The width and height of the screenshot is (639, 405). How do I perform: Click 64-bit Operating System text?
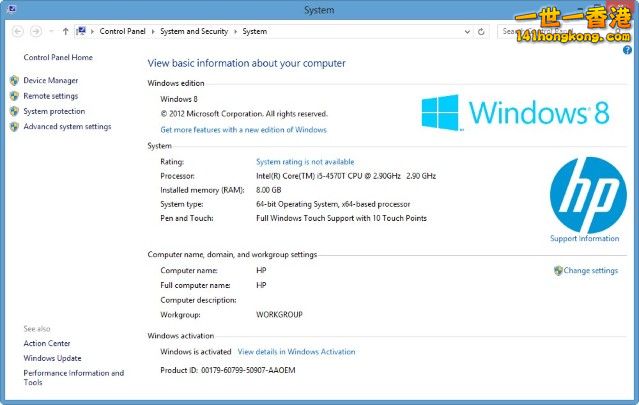click(333, 204)
